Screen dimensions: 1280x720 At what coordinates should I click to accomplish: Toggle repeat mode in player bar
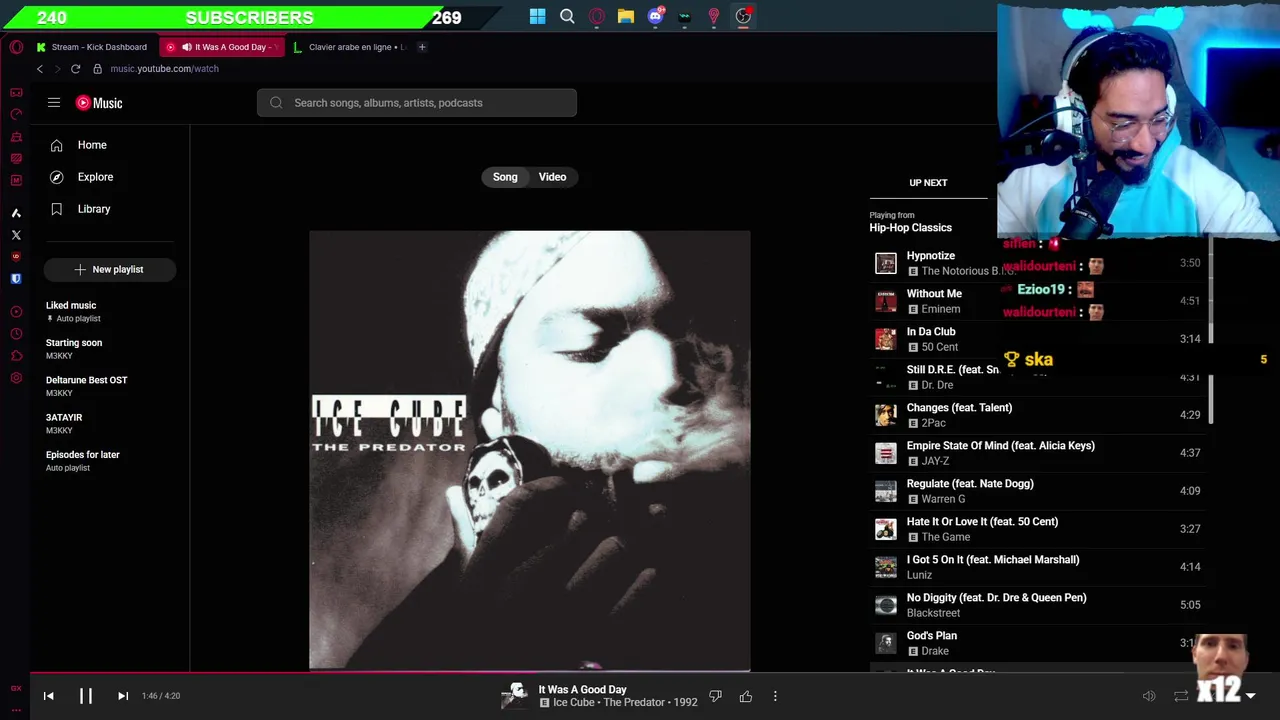tap(1181, 696)
